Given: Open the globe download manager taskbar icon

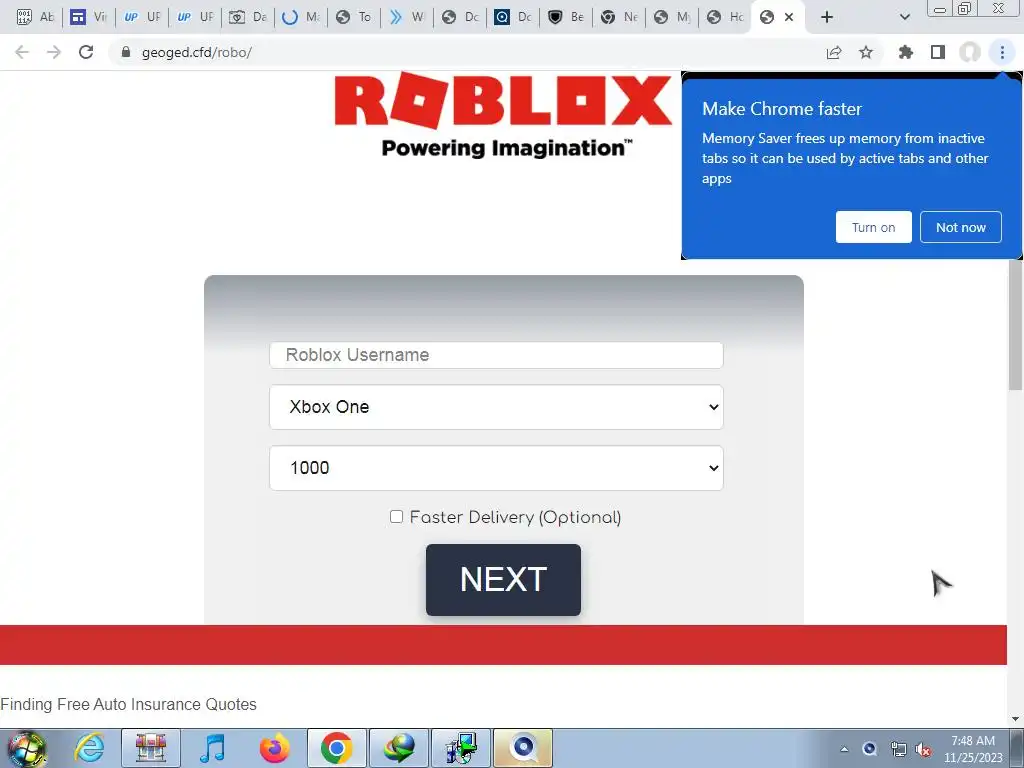Looking at the screenshot, I should 398,748.
